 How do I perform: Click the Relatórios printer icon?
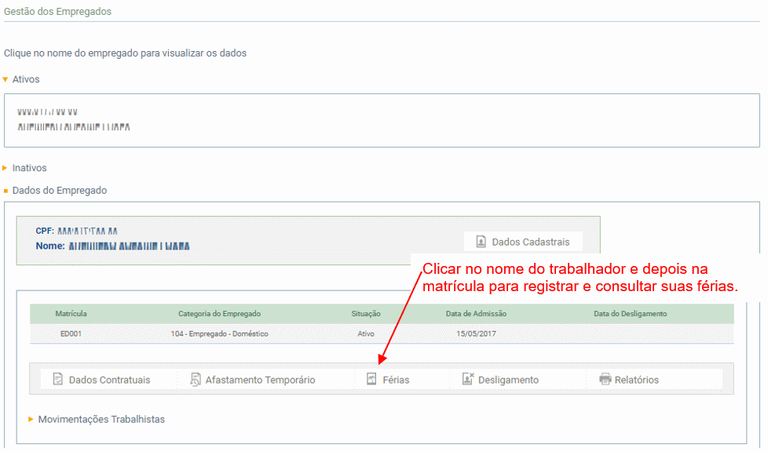[605, 379]
